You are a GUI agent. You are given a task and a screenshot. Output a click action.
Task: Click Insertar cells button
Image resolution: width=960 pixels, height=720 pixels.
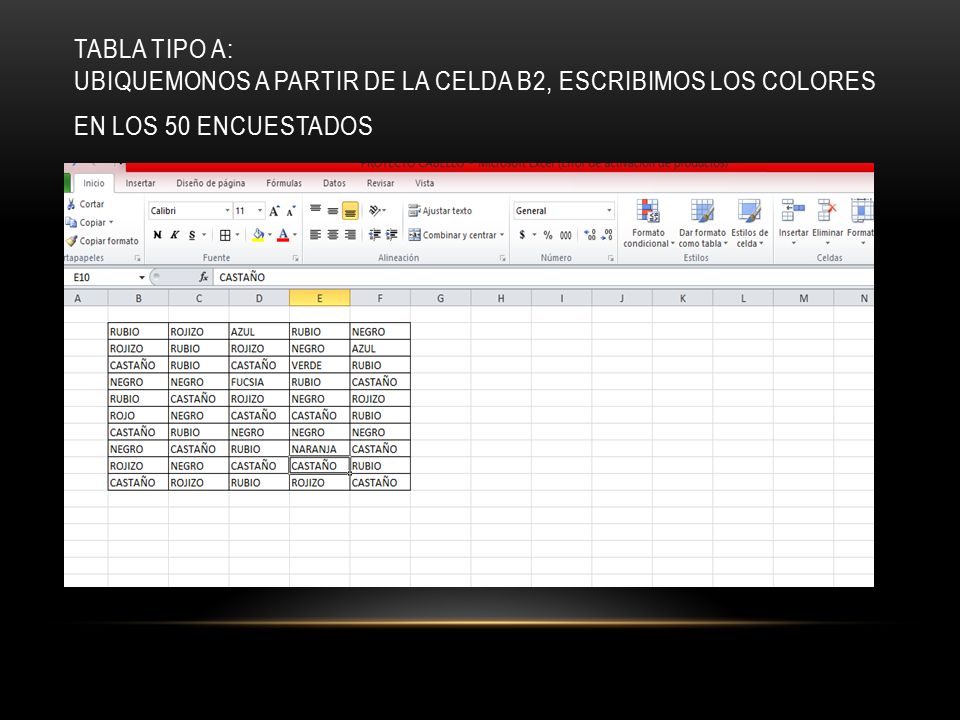793,223
